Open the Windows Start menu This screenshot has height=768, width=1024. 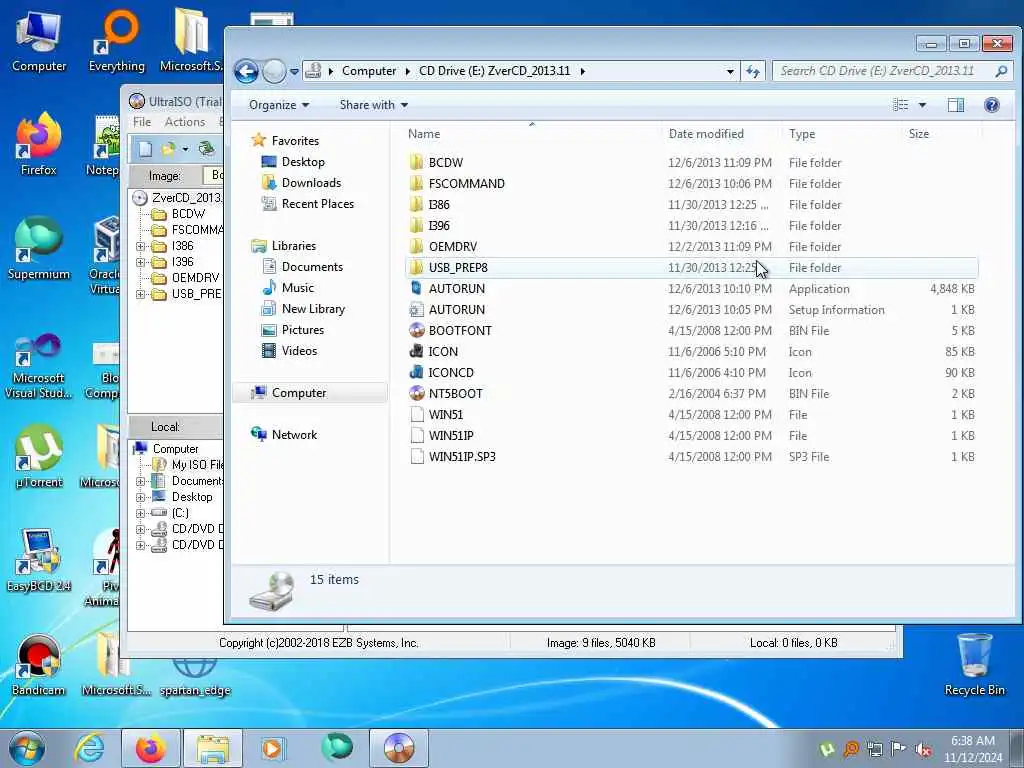tap(27, 748)
